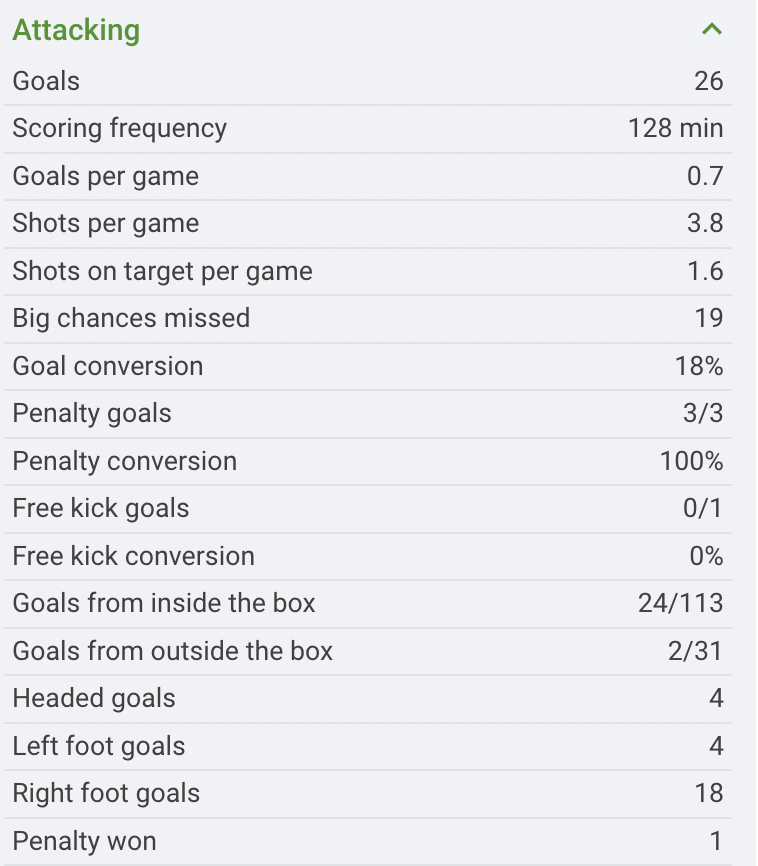This screenshot has width=758, height=866.
Task: Click the Headed goals label
Action: (94, 698)
